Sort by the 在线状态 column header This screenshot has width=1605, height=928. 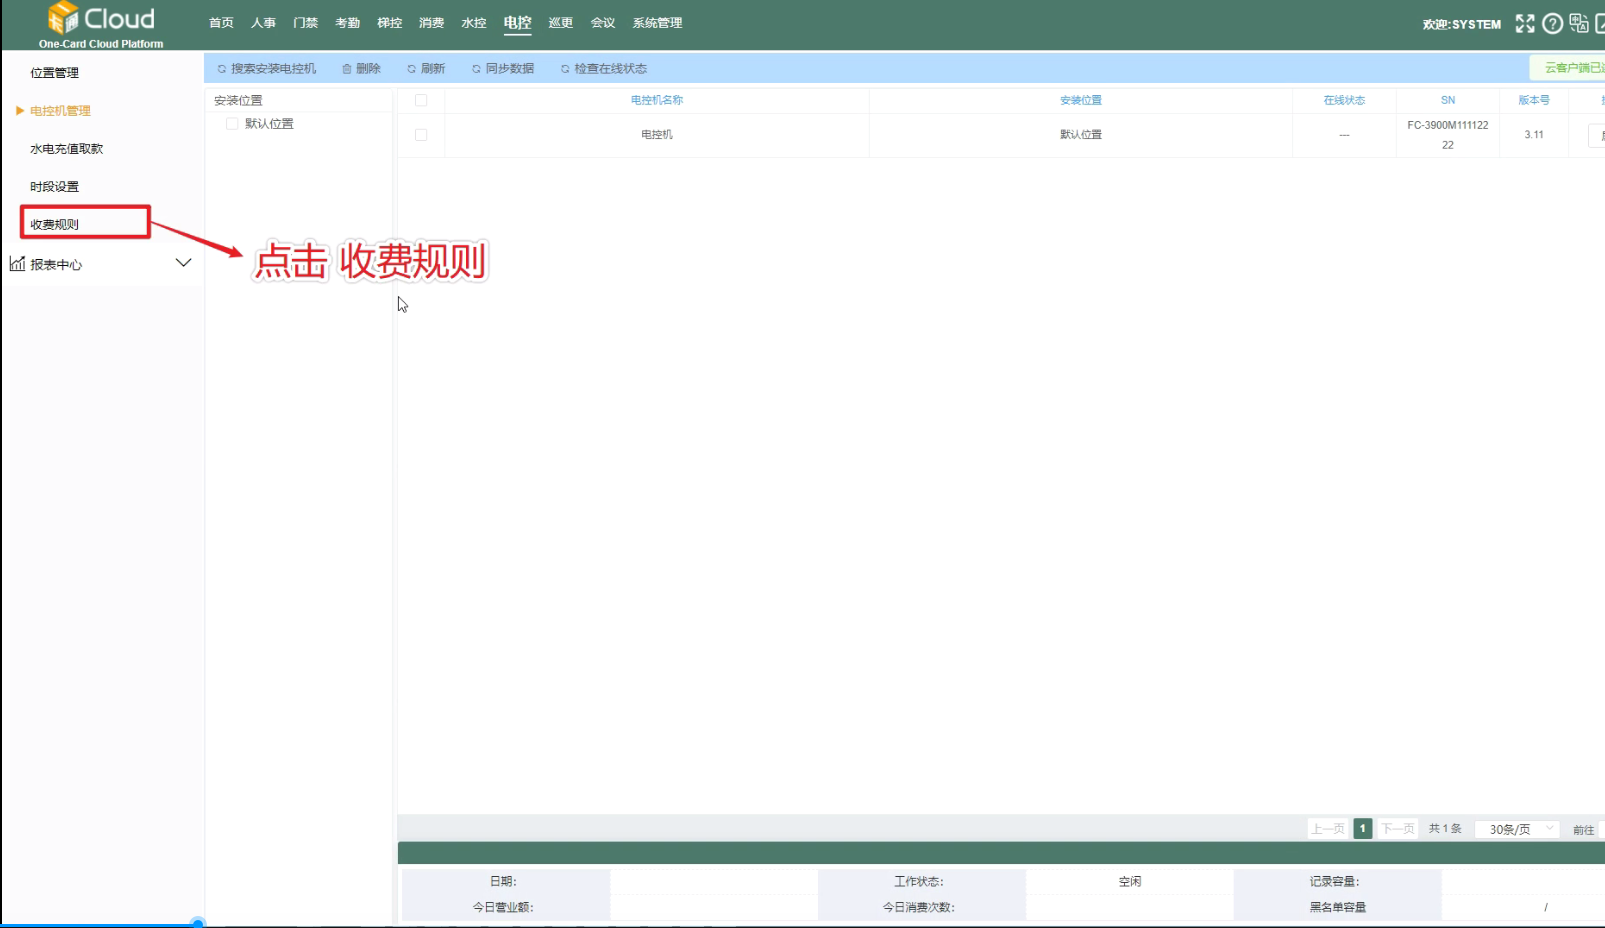pyautogui.click(x=1344, y=100)
